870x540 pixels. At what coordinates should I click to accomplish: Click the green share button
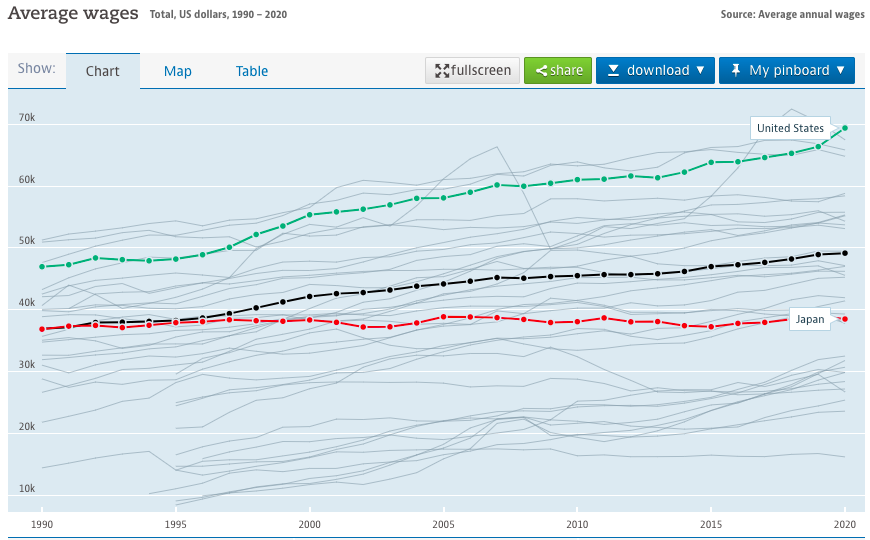pyautogui.click(x=558, y=70)
